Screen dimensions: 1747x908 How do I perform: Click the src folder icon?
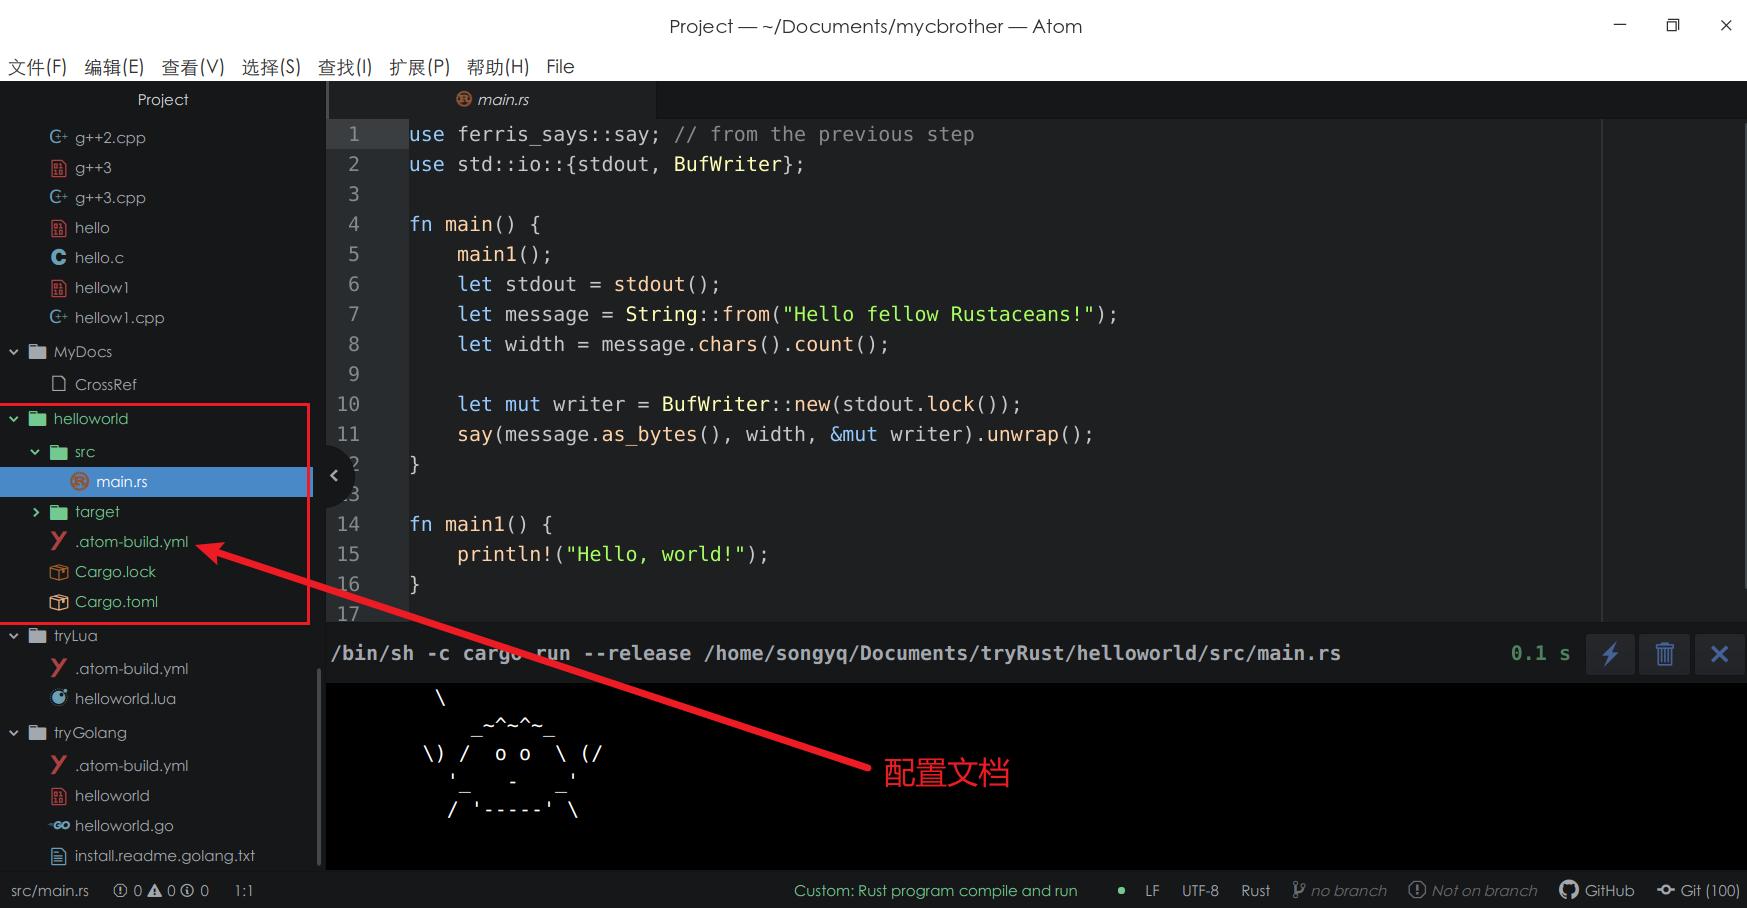pyautogui.click(x=59, y=451)
